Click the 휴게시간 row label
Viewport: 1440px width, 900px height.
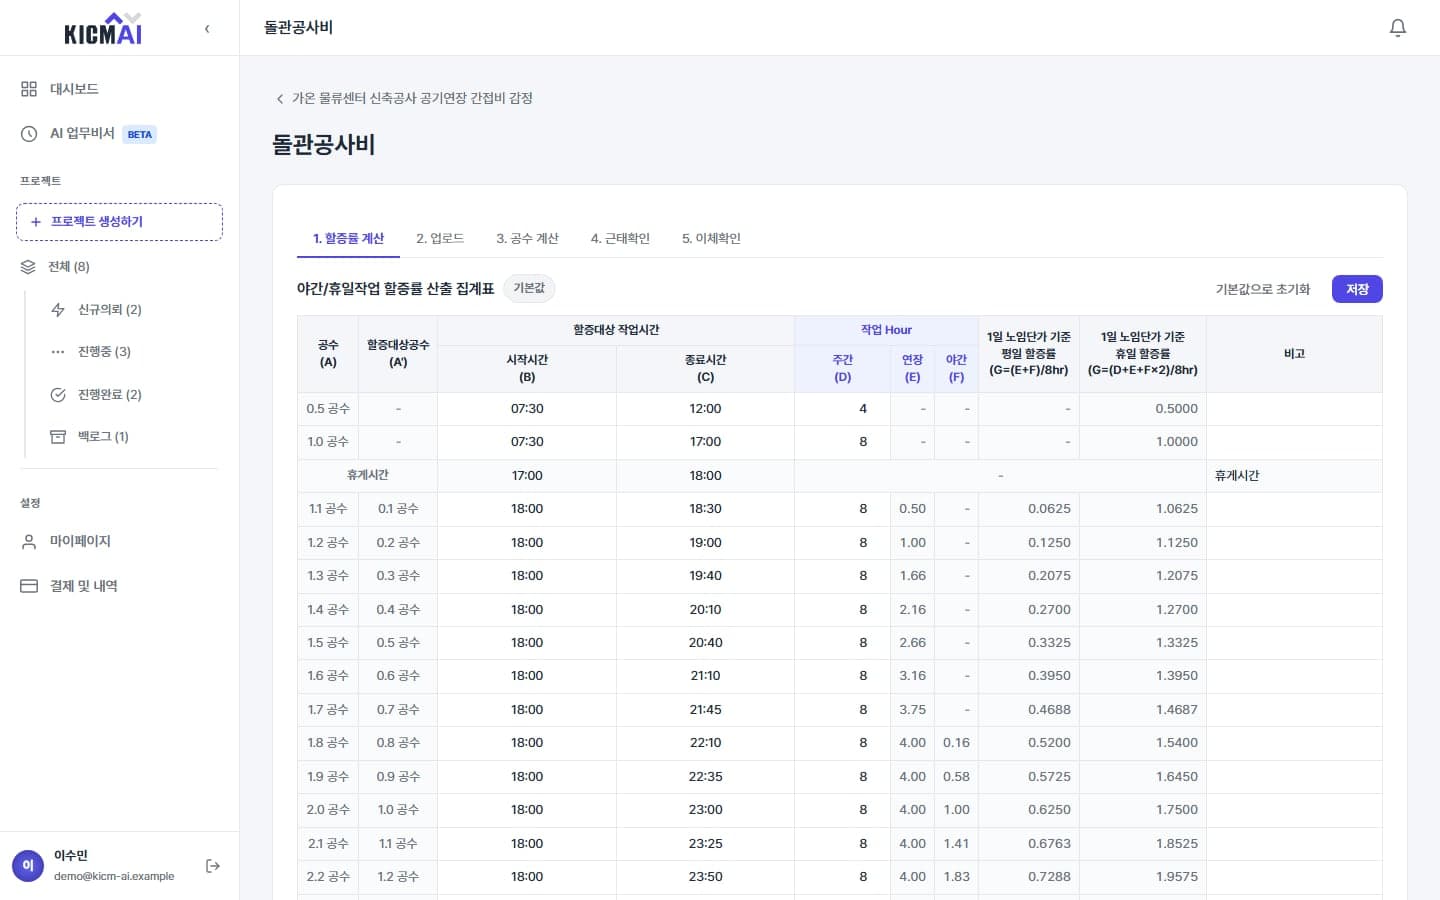367,476
